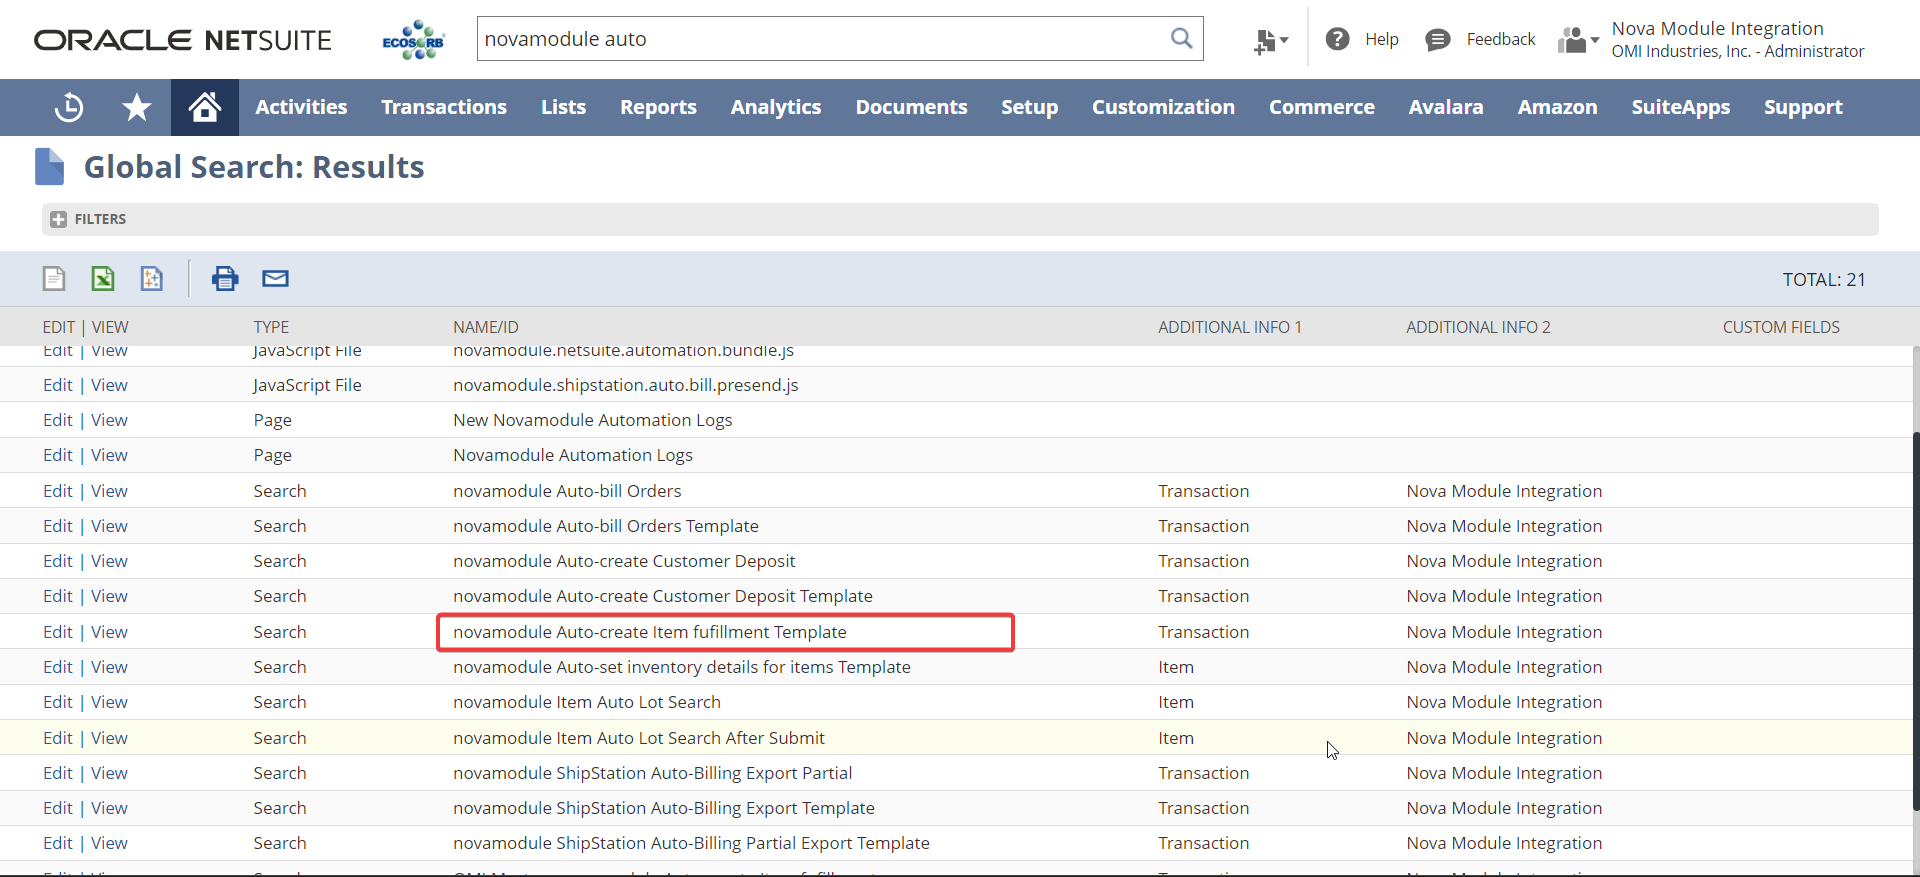Open the Reports menu
This screenshot has width=1920, height=877.
[658, 107]
